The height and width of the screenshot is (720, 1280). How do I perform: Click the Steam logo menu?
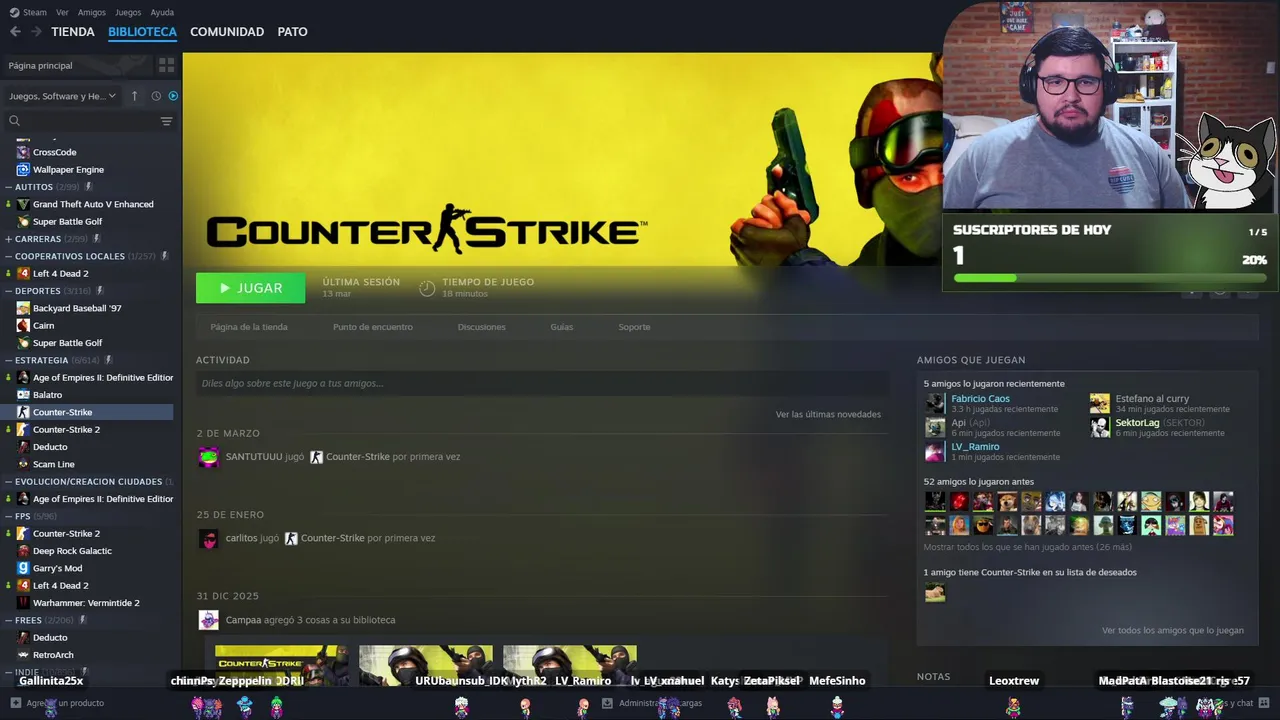tap(28, 12)
